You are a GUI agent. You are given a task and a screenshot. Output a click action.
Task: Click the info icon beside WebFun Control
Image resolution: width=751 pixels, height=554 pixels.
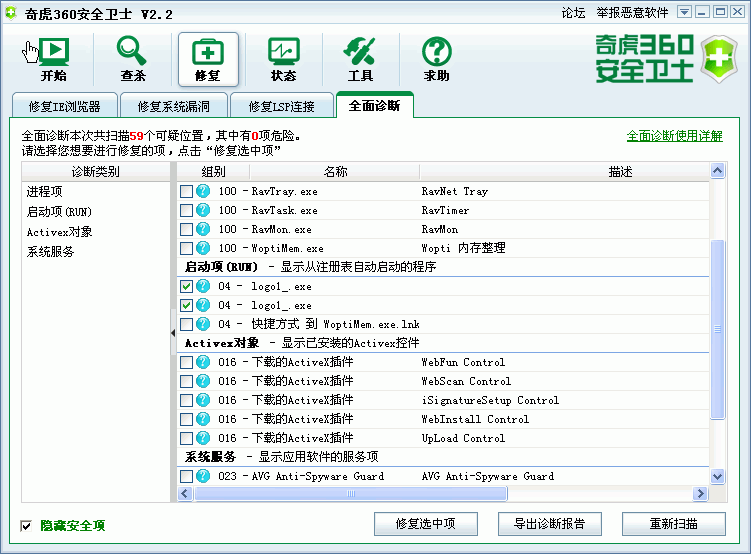point(204,362)
